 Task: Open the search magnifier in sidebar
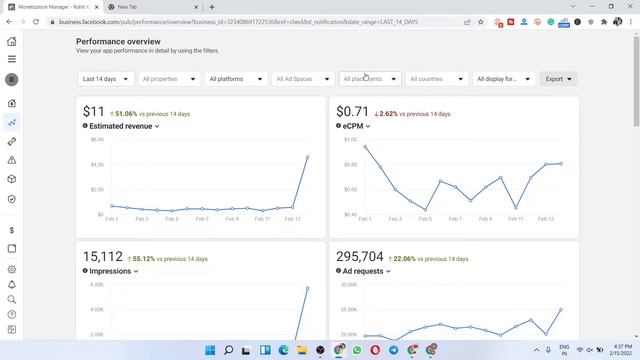[12, 300]
